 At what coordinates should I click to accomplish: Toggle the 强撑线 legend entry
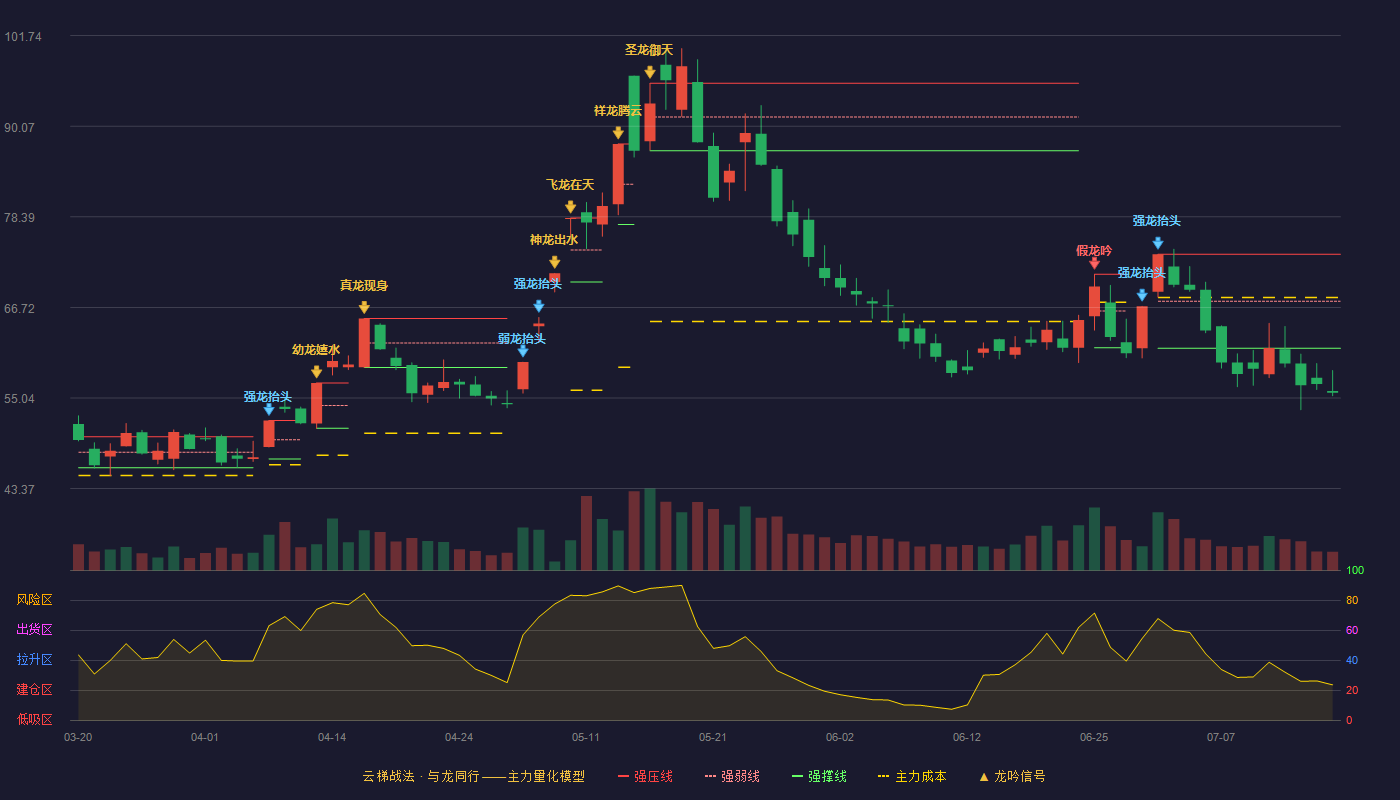[819, 776]
